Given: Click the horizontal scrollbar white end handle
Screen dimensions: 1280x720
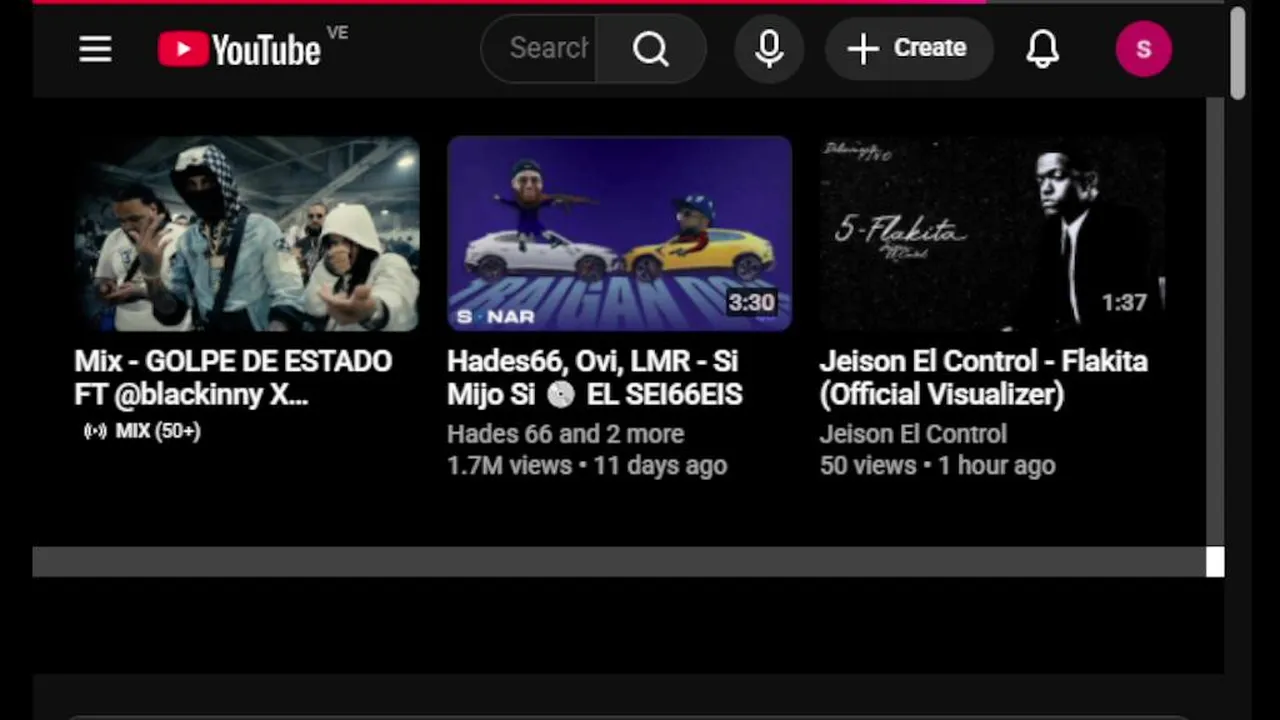Looking at the screenshot, I should pos(1215,562).
